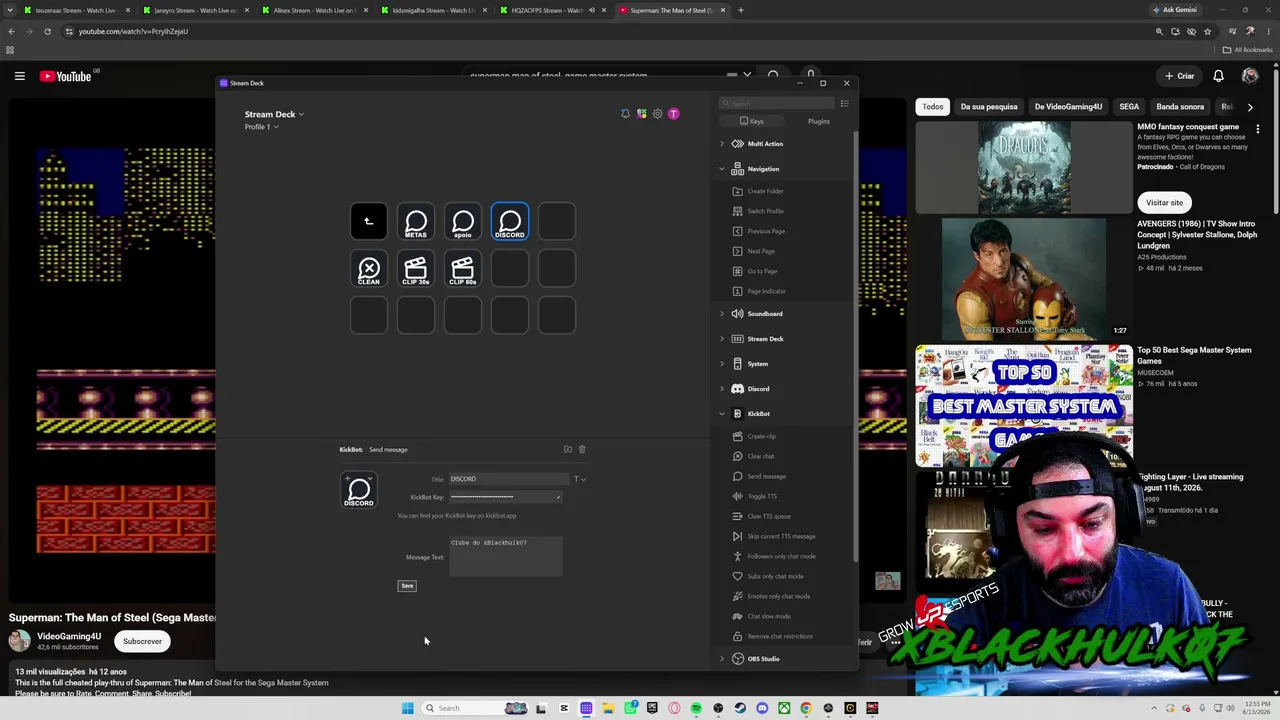Select the Banda sonora chip
The image size is (1280, 720).
coord(1180,107)
